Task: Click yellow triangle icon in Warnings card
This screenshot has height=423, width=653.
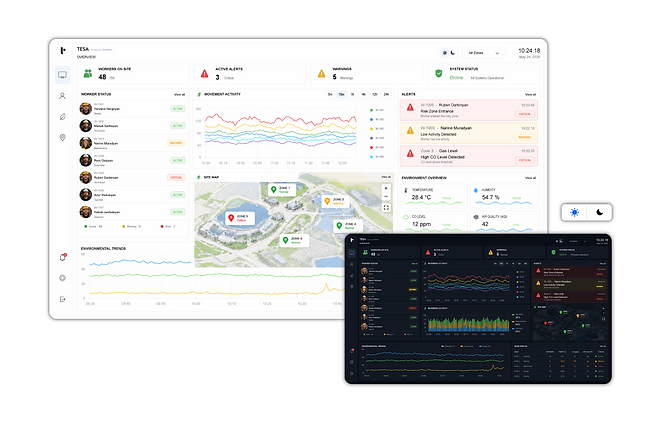Action: coord(322,74)
